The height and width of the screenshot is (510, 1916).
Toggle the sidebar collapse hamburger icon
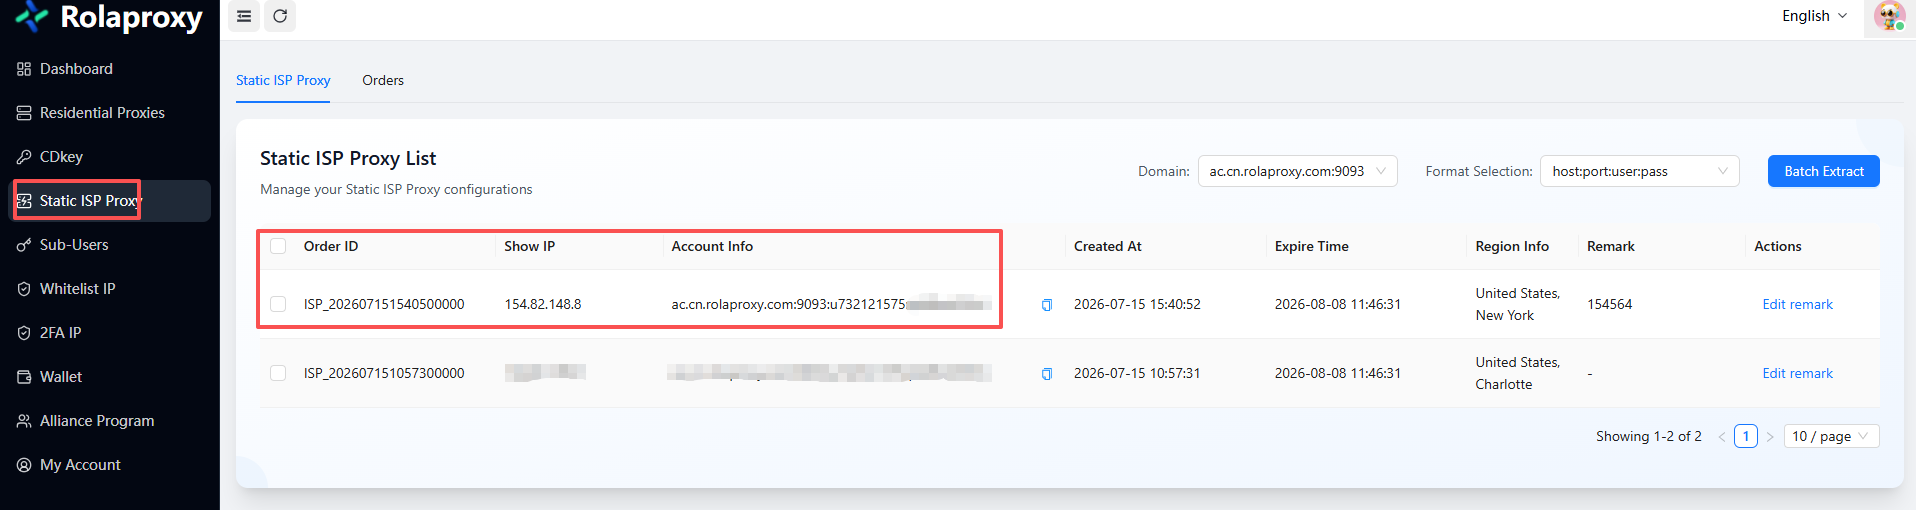[x=244, y=16]
